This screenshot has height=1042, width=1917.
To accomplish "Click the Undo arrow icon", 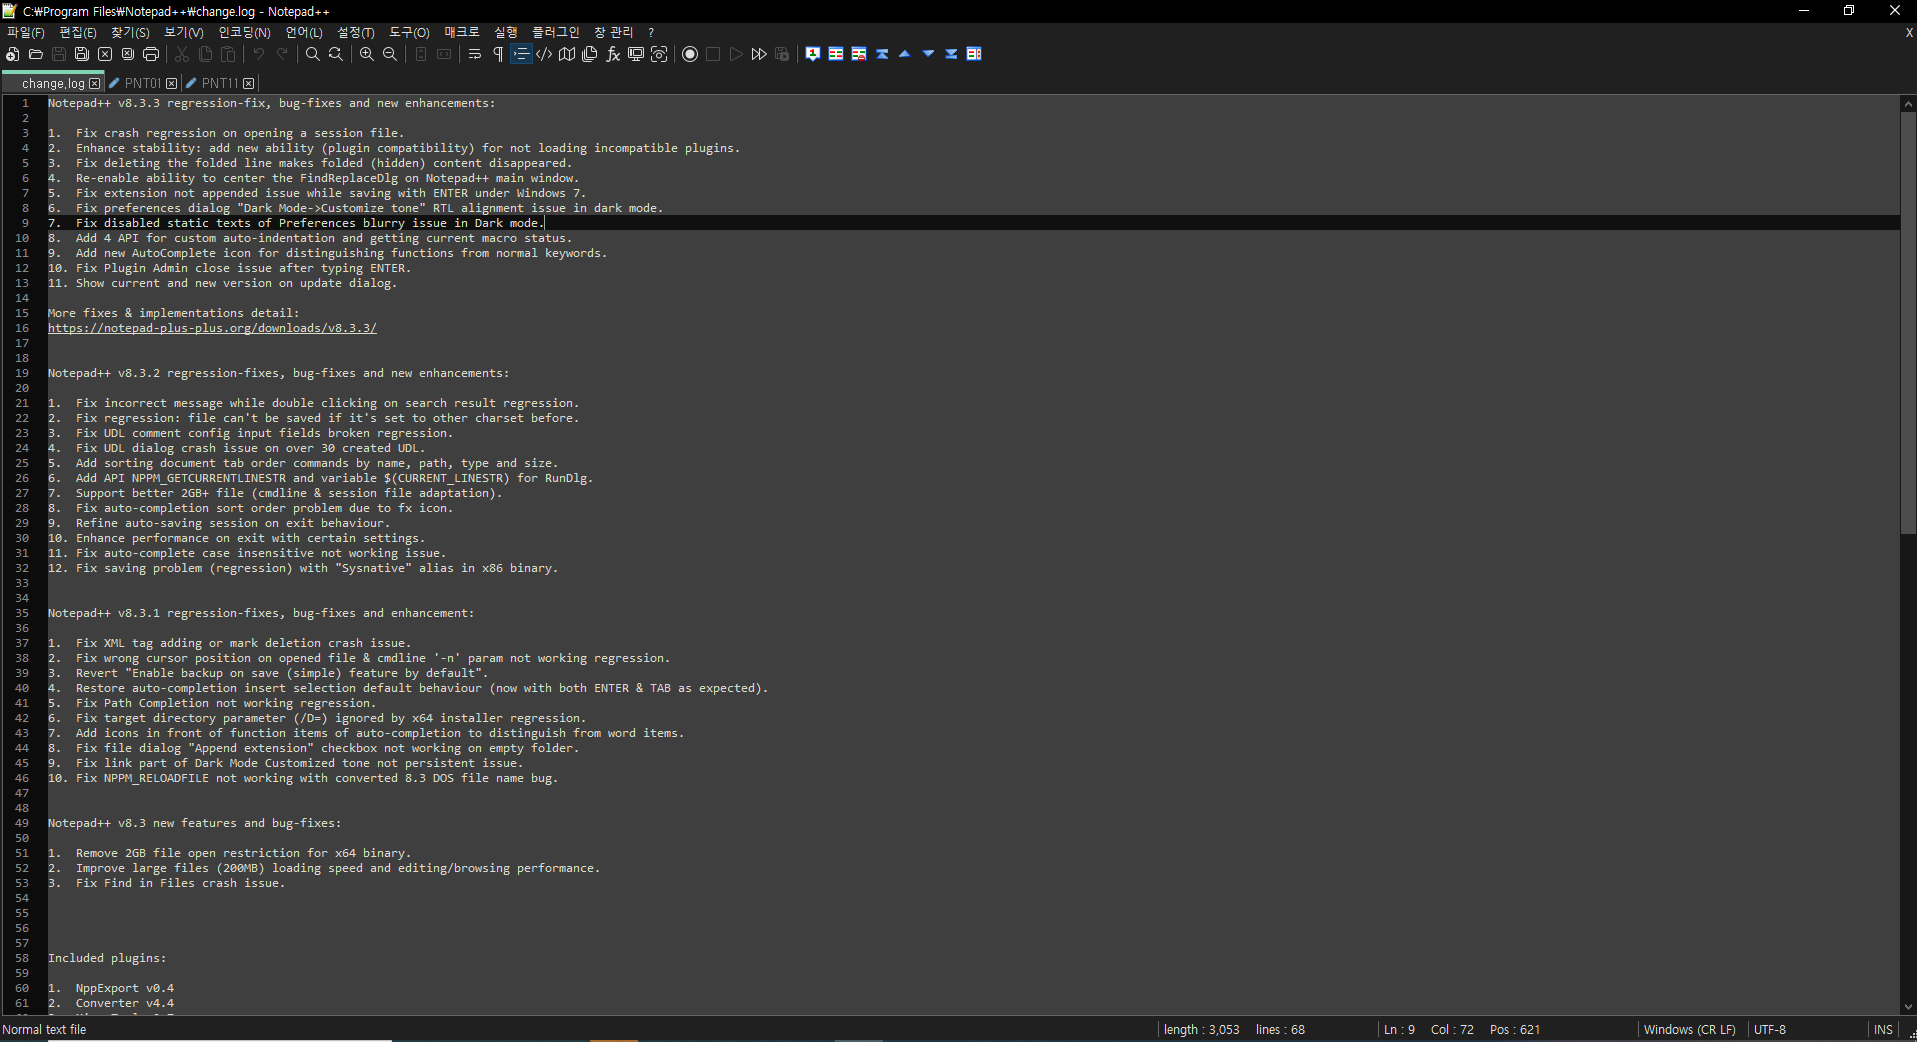I will click(259, 54).
